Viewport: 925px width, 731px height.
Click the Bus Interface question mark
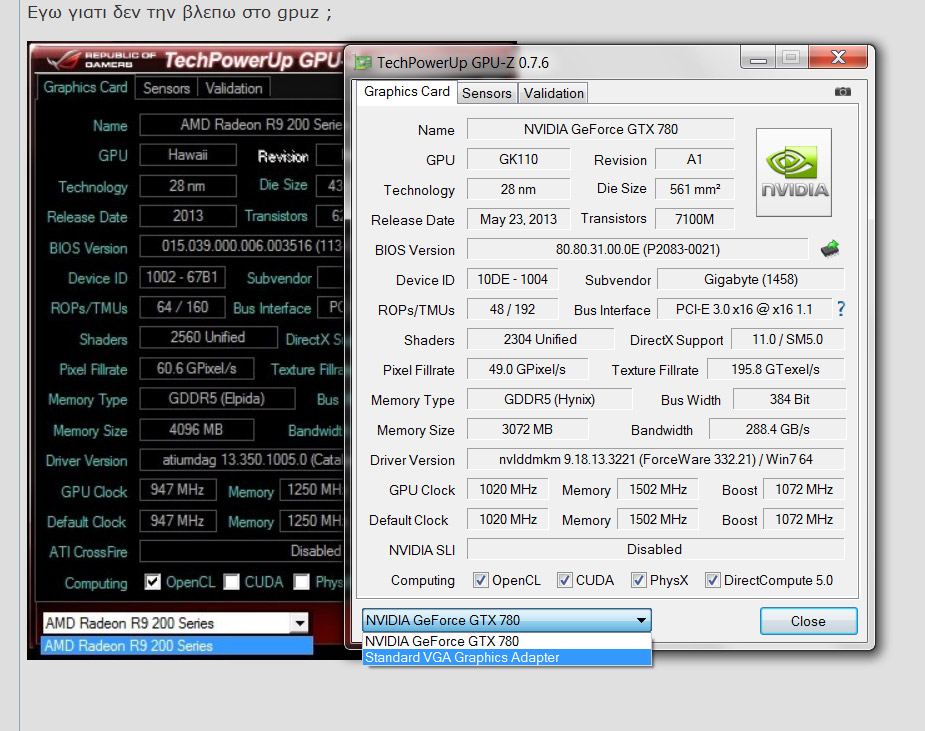[x=841, y=309]
